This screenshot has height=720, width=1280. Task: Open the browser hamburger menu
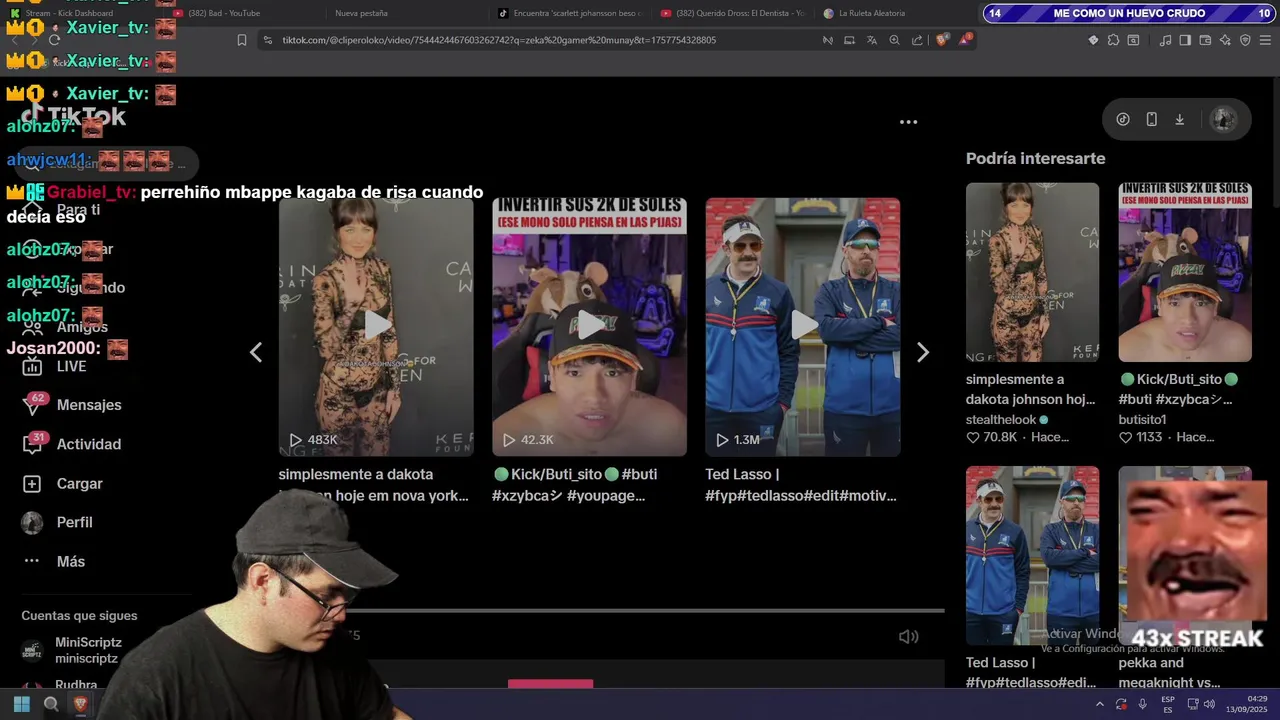pyautogui.click(x=1265, y=40)
